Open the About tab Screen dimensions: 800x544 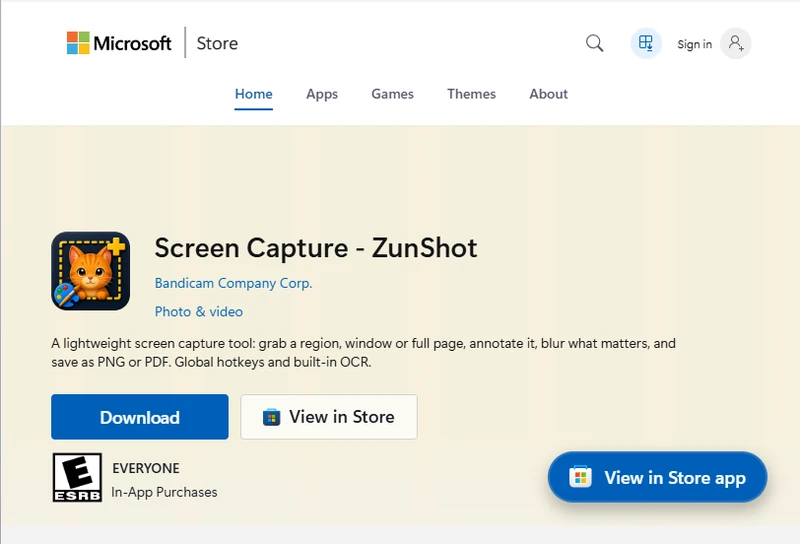coord(548,94)
